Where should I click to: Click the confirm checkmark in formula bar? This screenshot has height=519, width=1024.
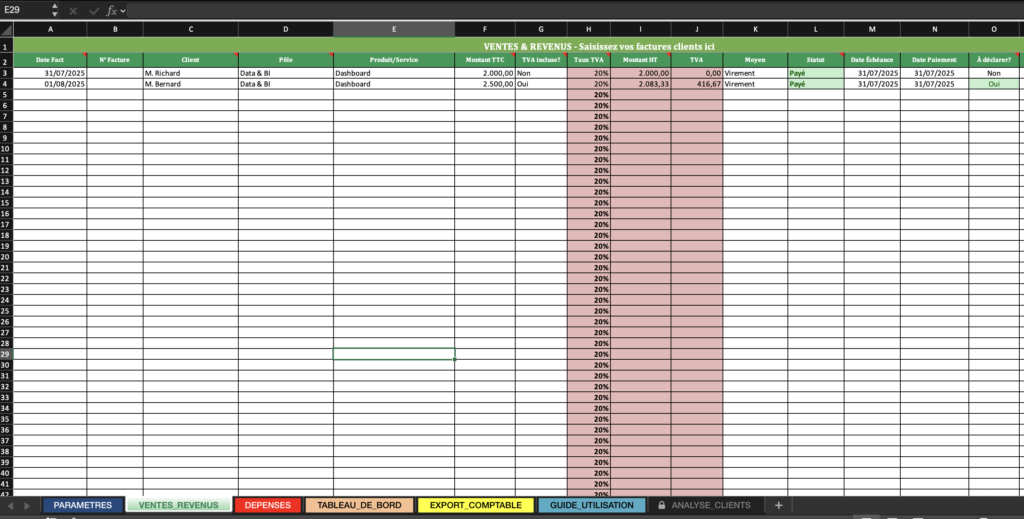tap(93, 10)
